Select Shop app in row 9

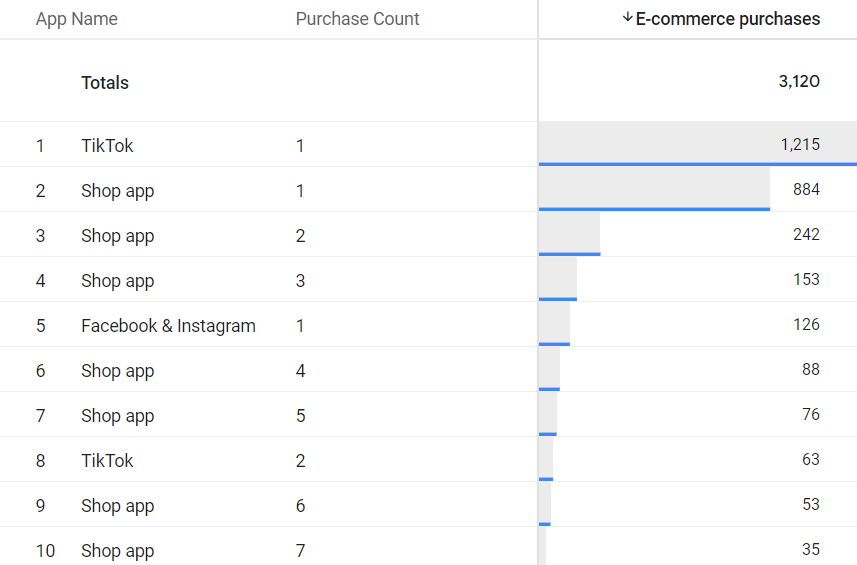[118, 505]
